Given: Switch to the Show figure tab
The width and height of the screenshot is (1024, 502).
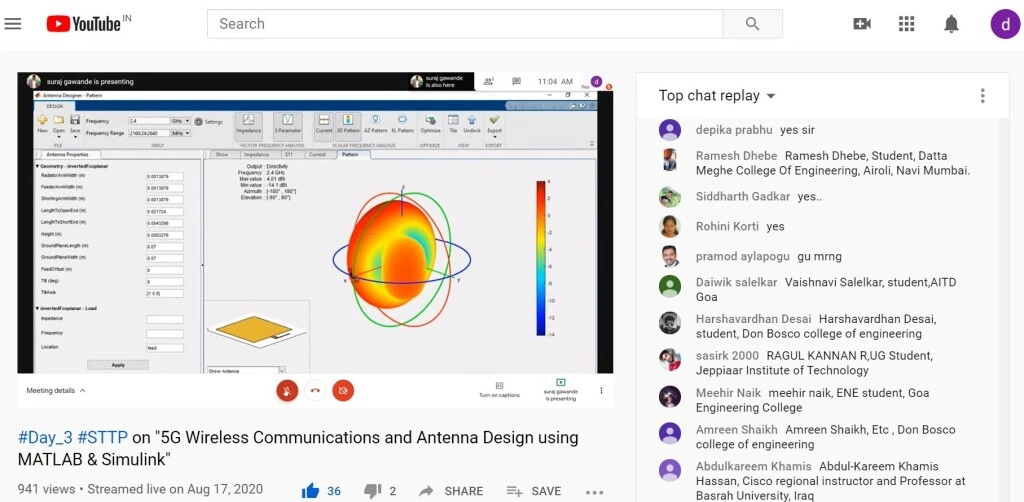Looking at the screenshot, I should click(x=222, y=155).
